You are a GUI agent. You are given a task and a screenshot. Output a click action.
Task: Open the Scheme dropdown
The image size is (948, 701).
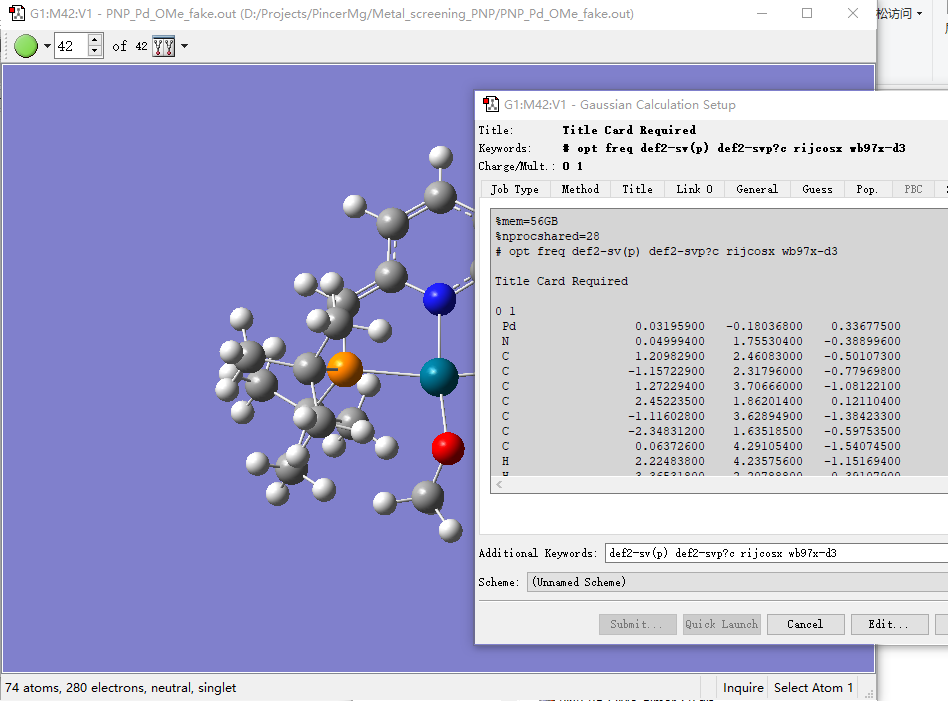[x=737, y=582]
